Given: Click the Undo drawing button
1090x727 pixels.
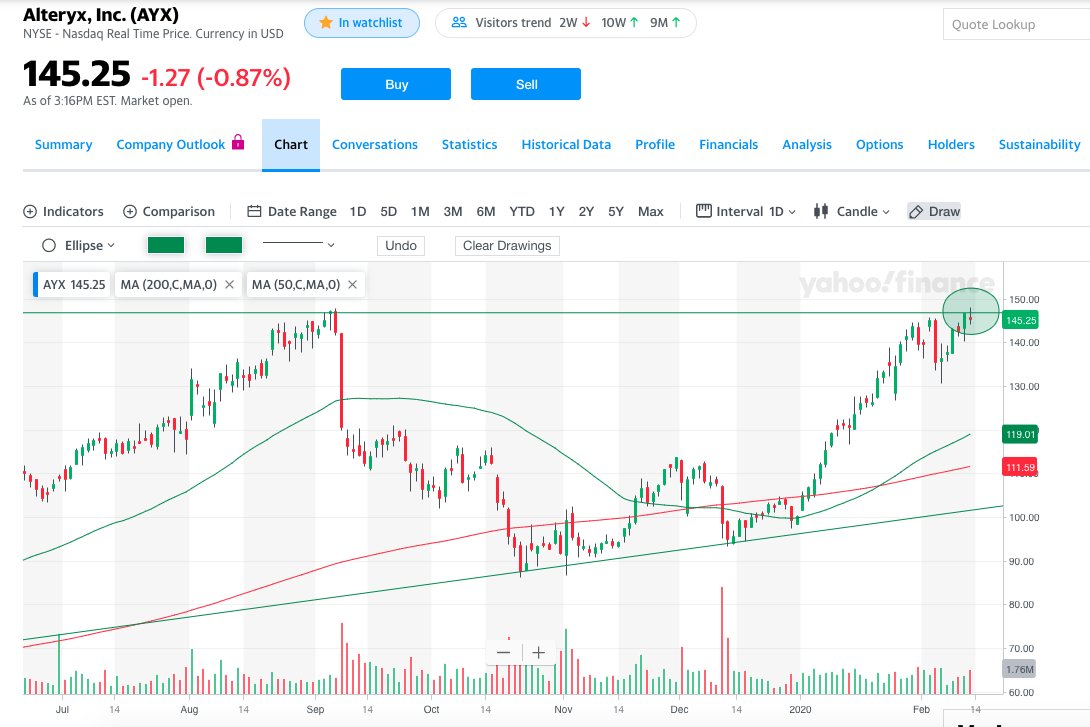Looking at the screenshot, I should click(x=400, y=245).
